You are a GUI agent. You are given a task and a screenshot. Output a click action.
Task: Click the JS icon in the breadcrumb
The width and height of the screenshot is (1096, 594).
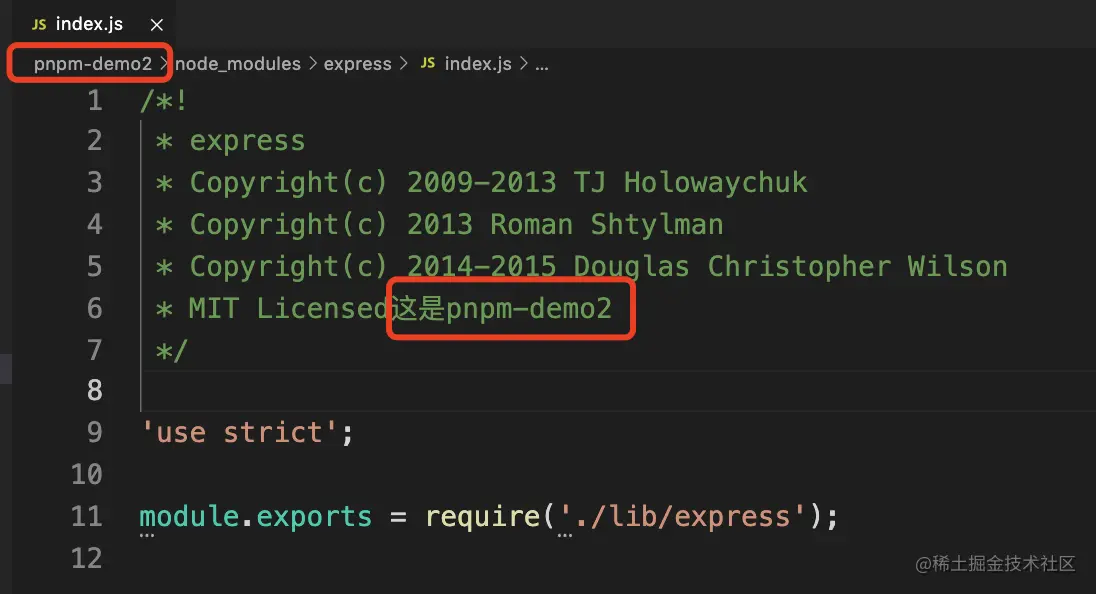(x=428, y=63)
